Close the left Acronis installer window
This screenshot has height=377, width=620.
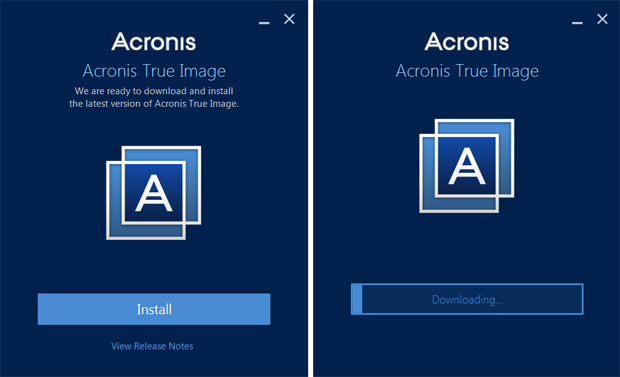tap(289, 19)
